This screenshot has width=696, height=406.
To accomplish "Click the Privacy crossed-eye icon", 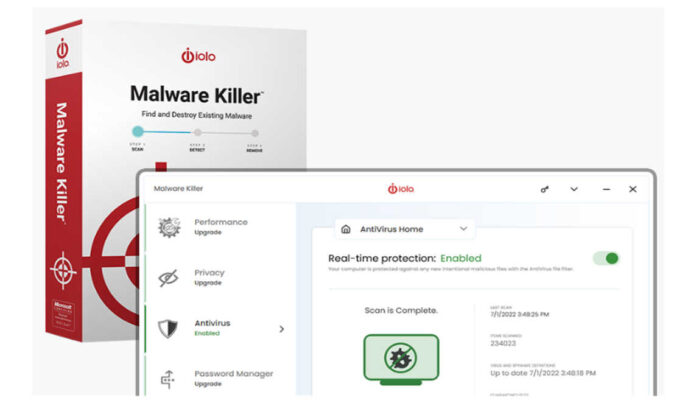I will [x=168, y=278].
